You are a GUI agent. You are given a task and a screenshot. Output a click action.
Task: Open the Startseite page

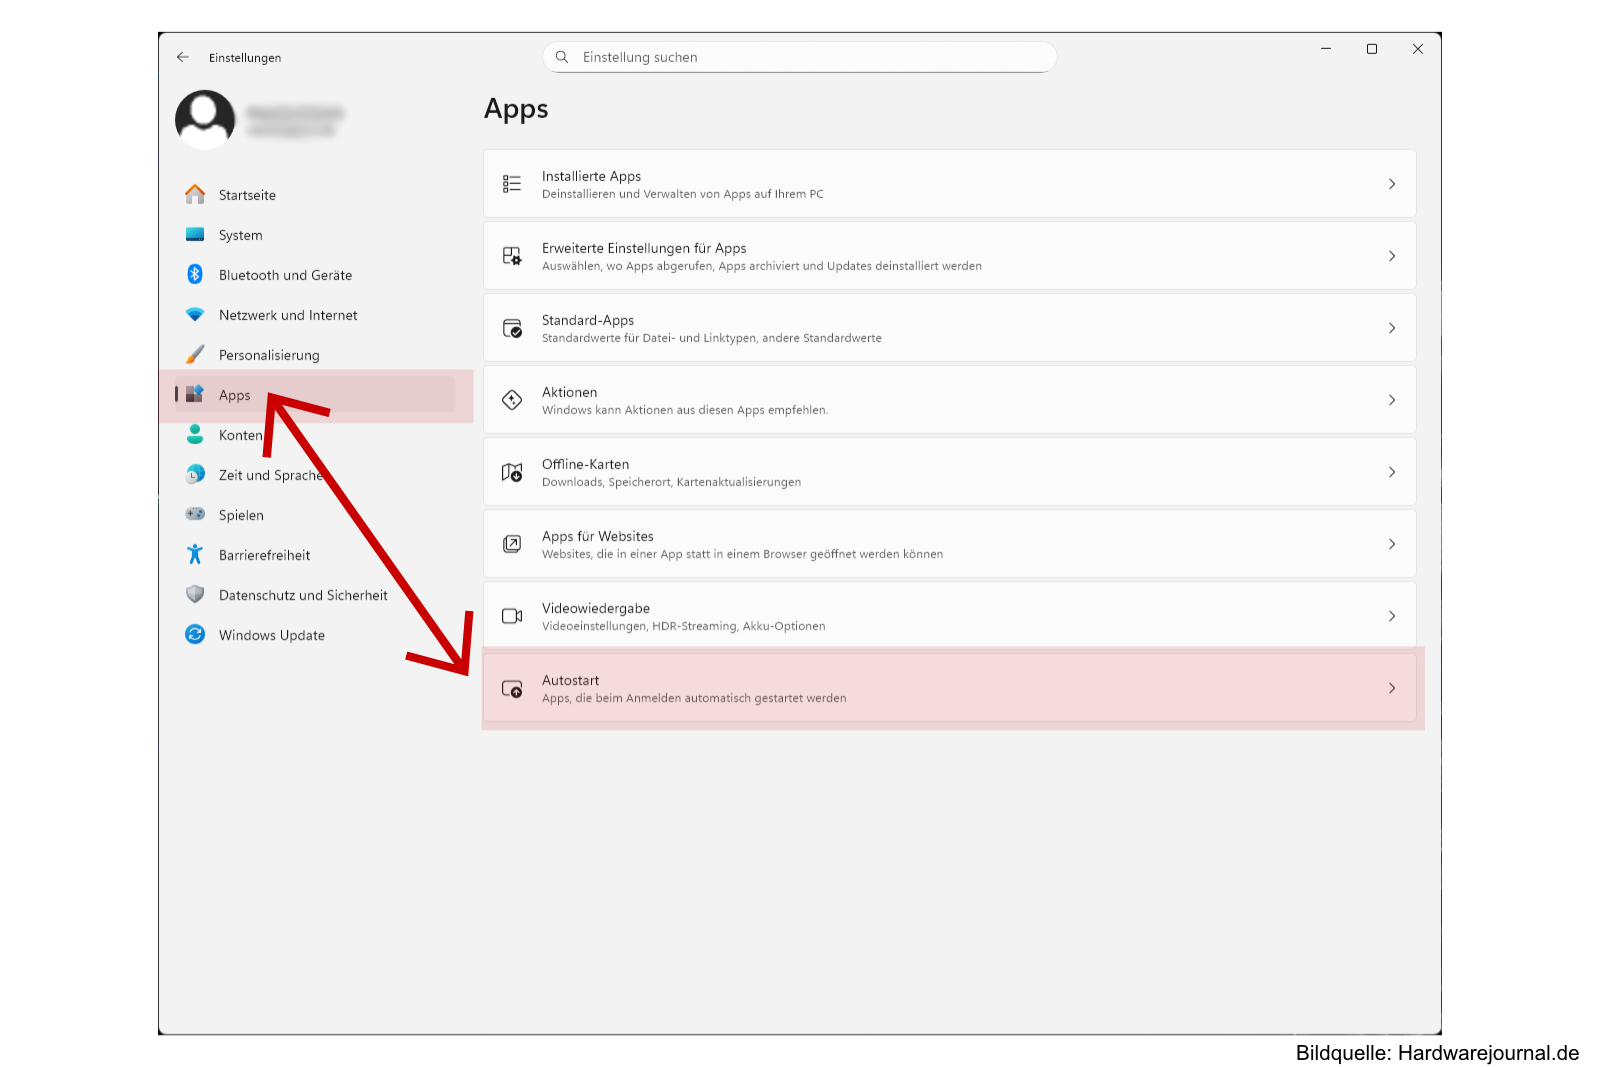247,195
